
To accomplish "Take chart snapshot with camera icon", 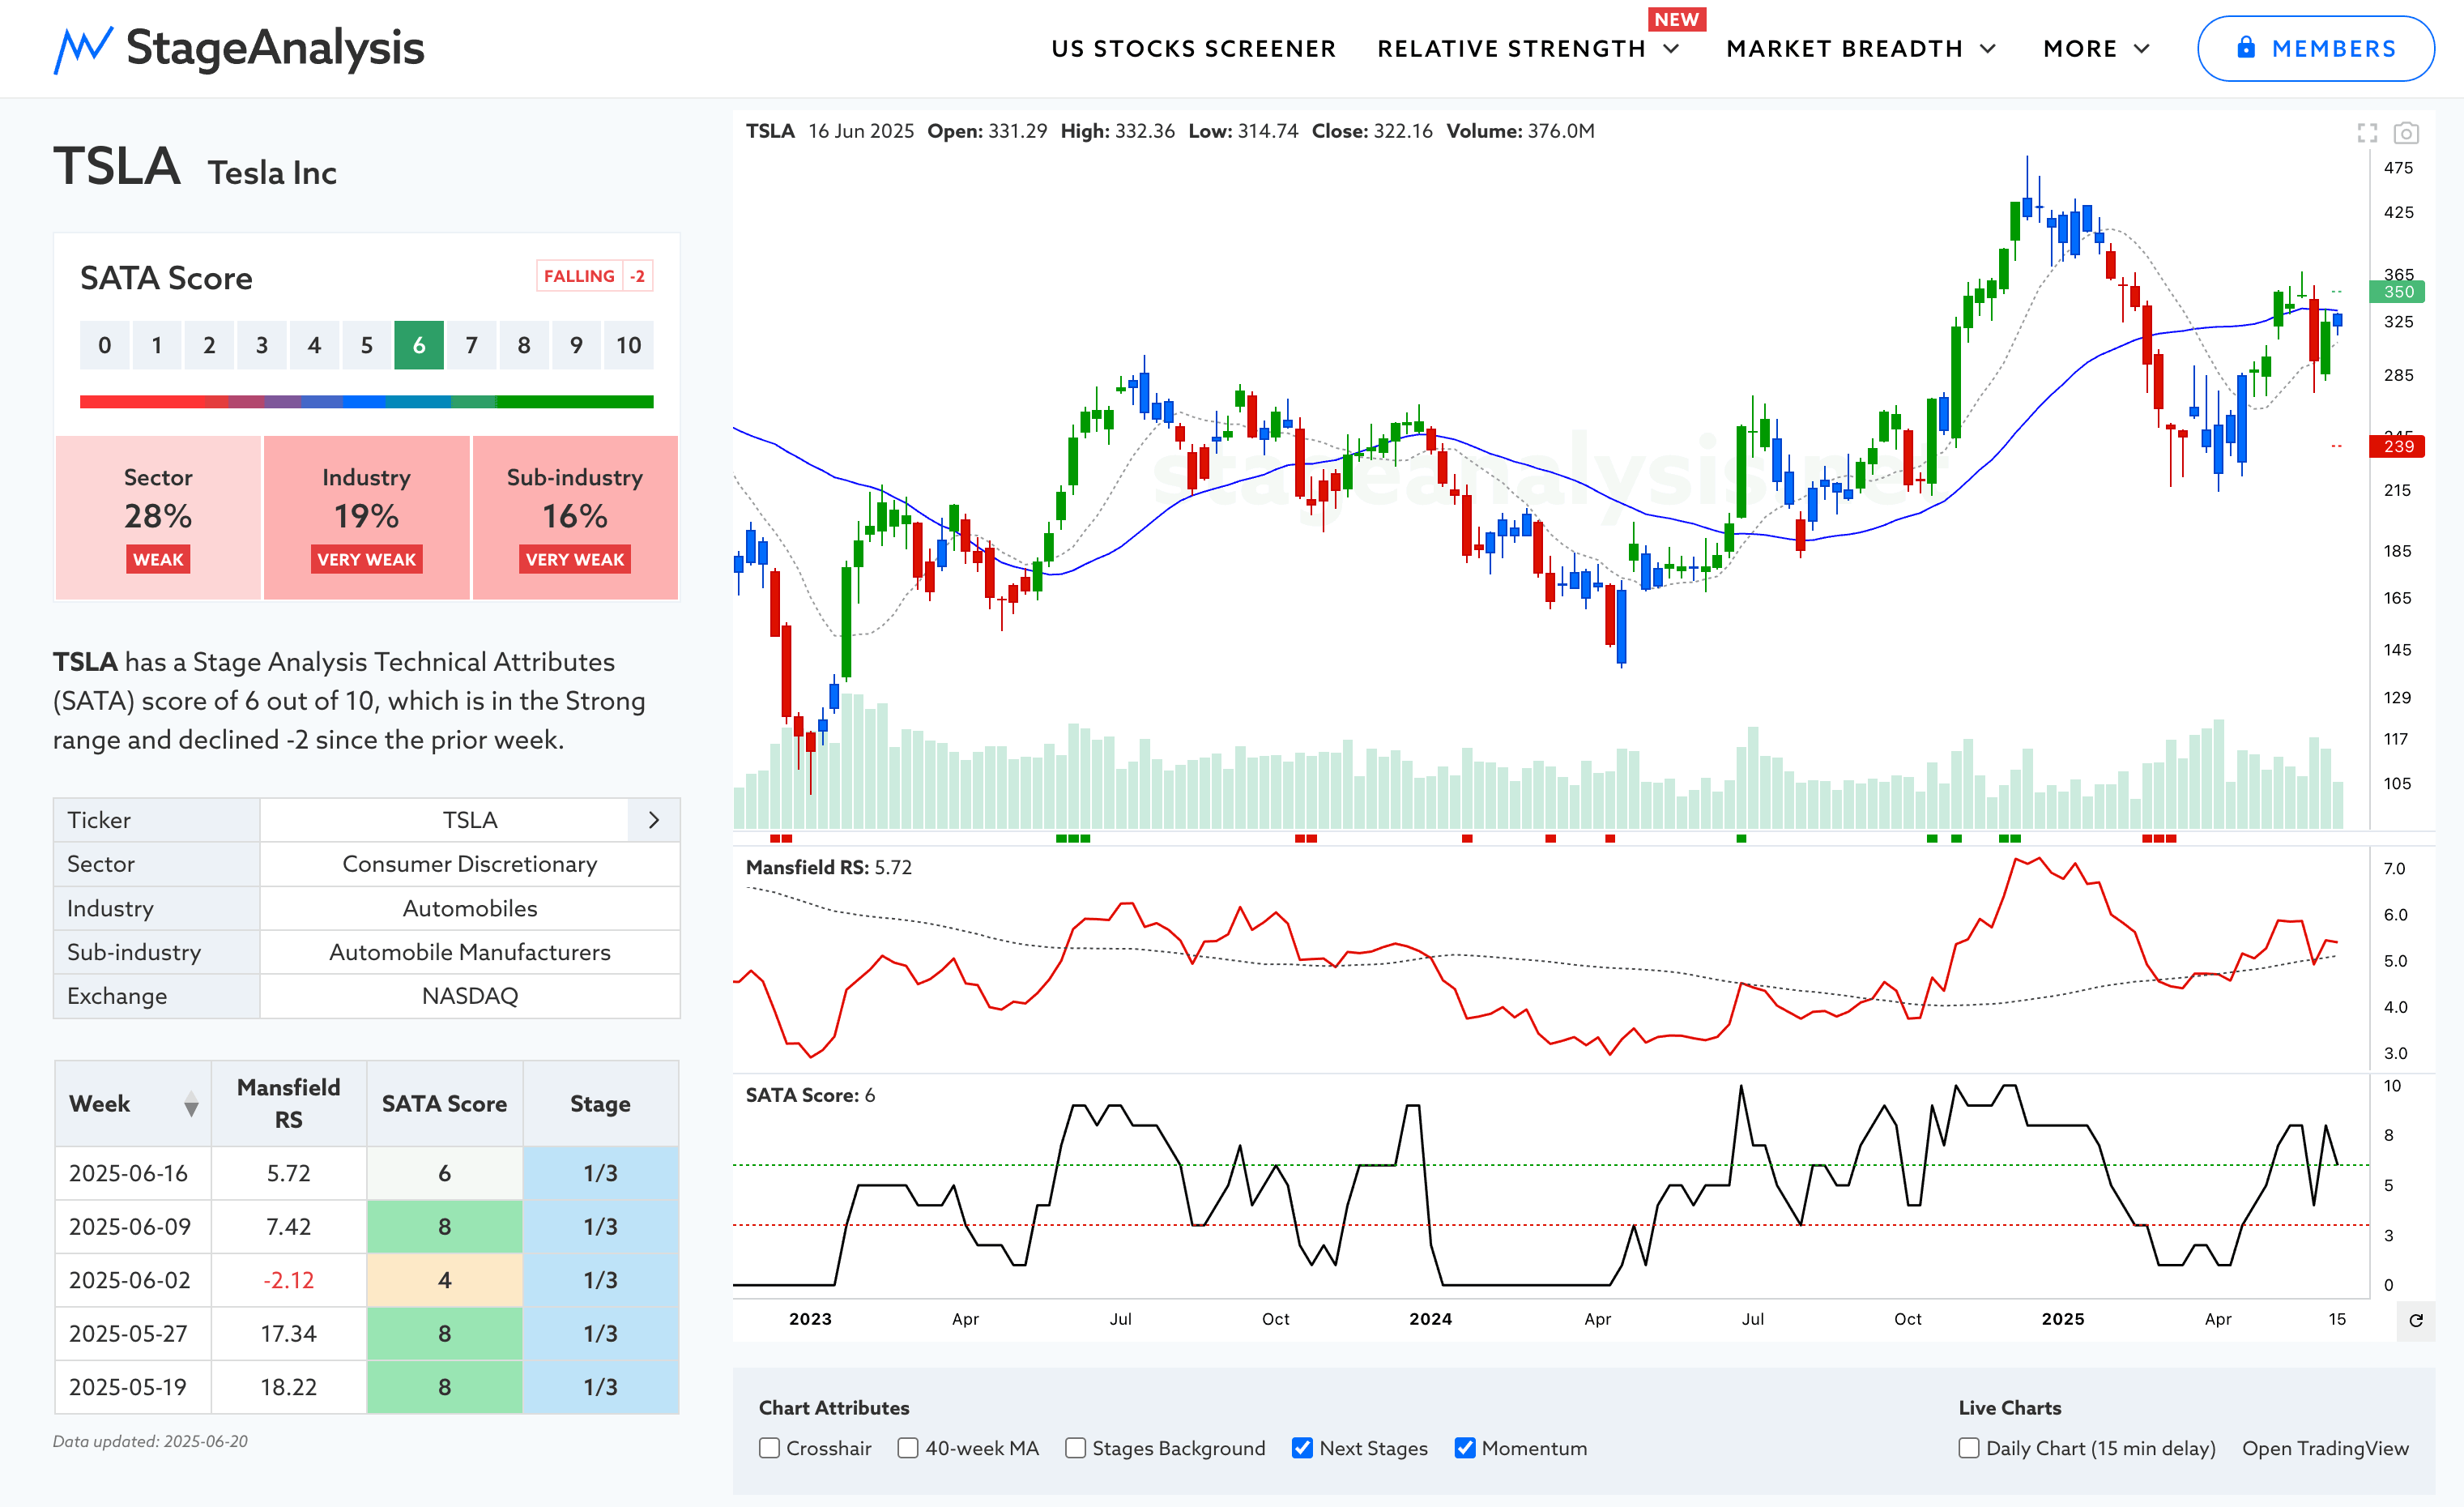I will tap(2406, 133).
